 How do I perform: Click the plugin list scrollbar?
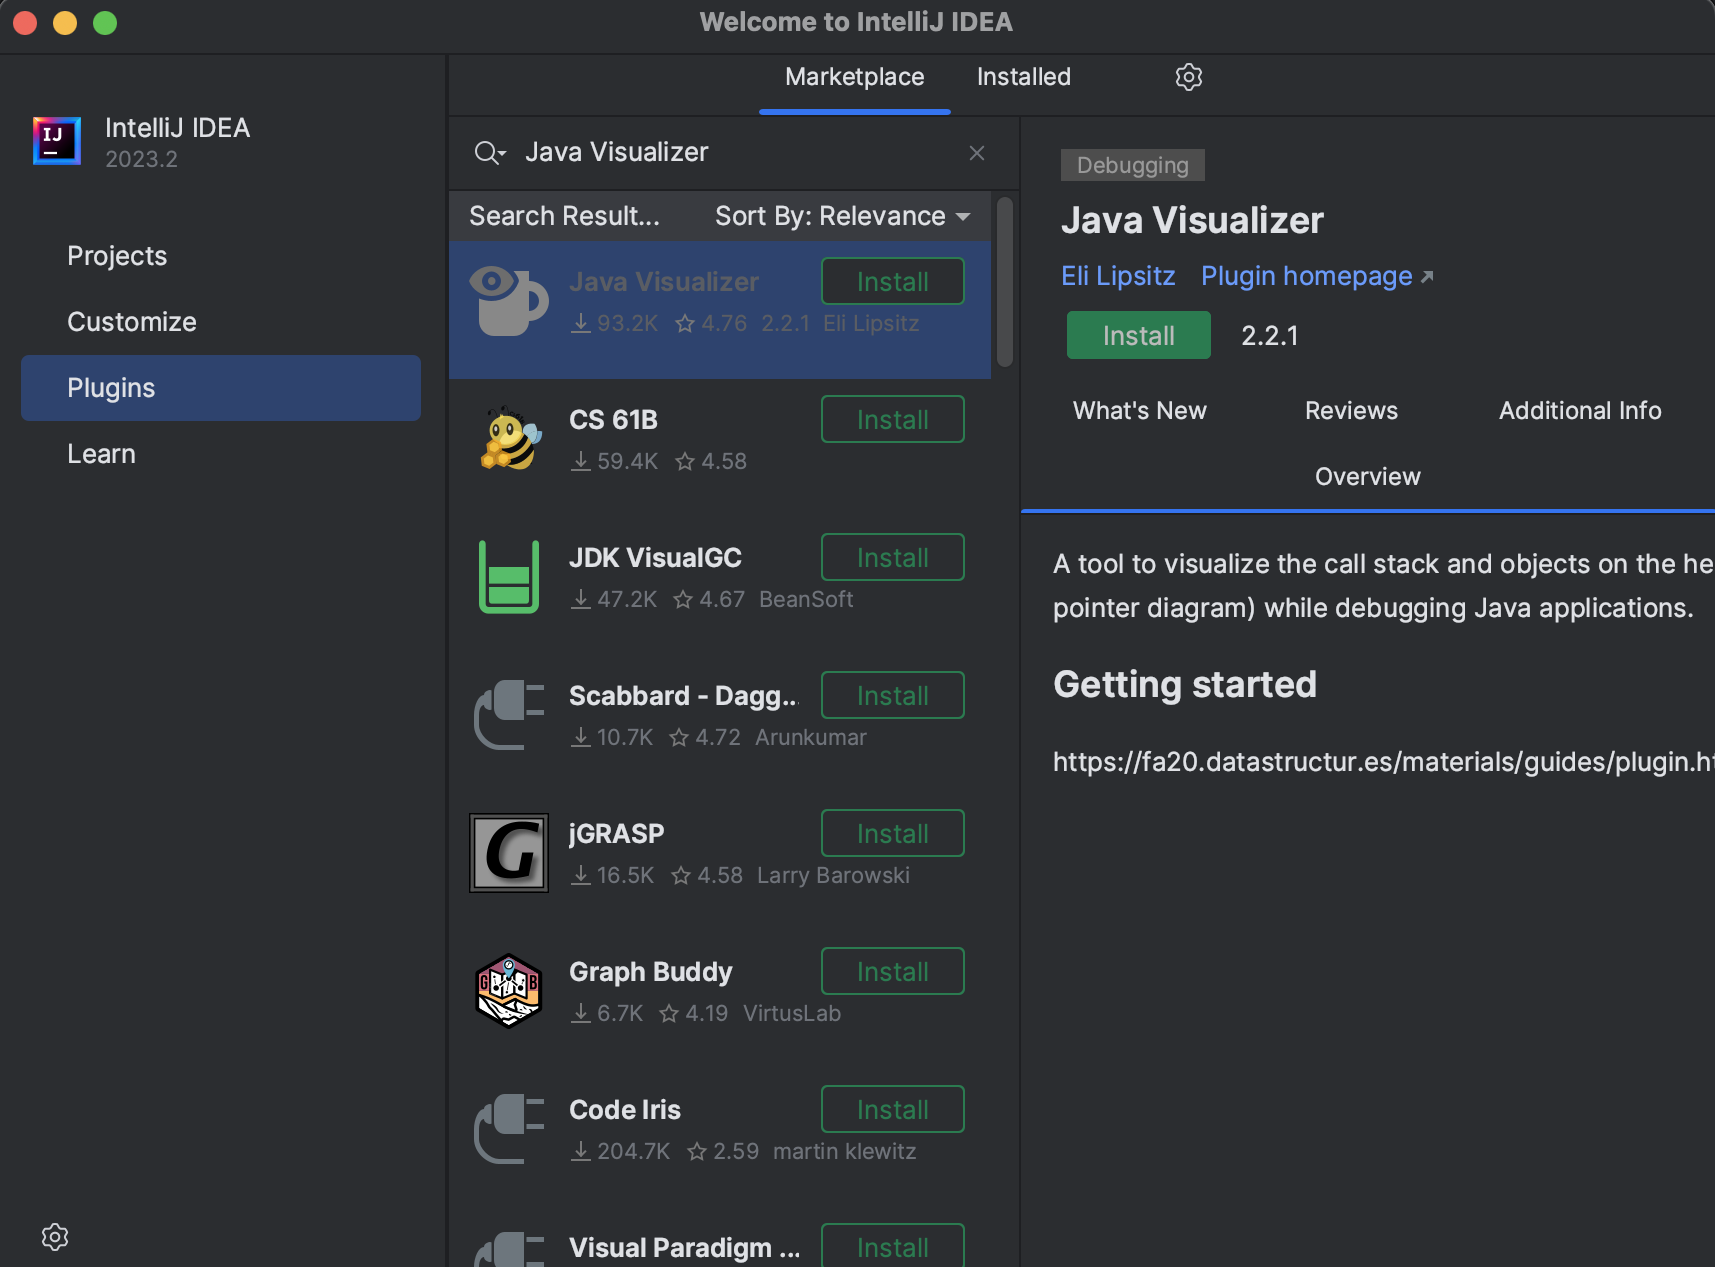[x=1005, y=283]
